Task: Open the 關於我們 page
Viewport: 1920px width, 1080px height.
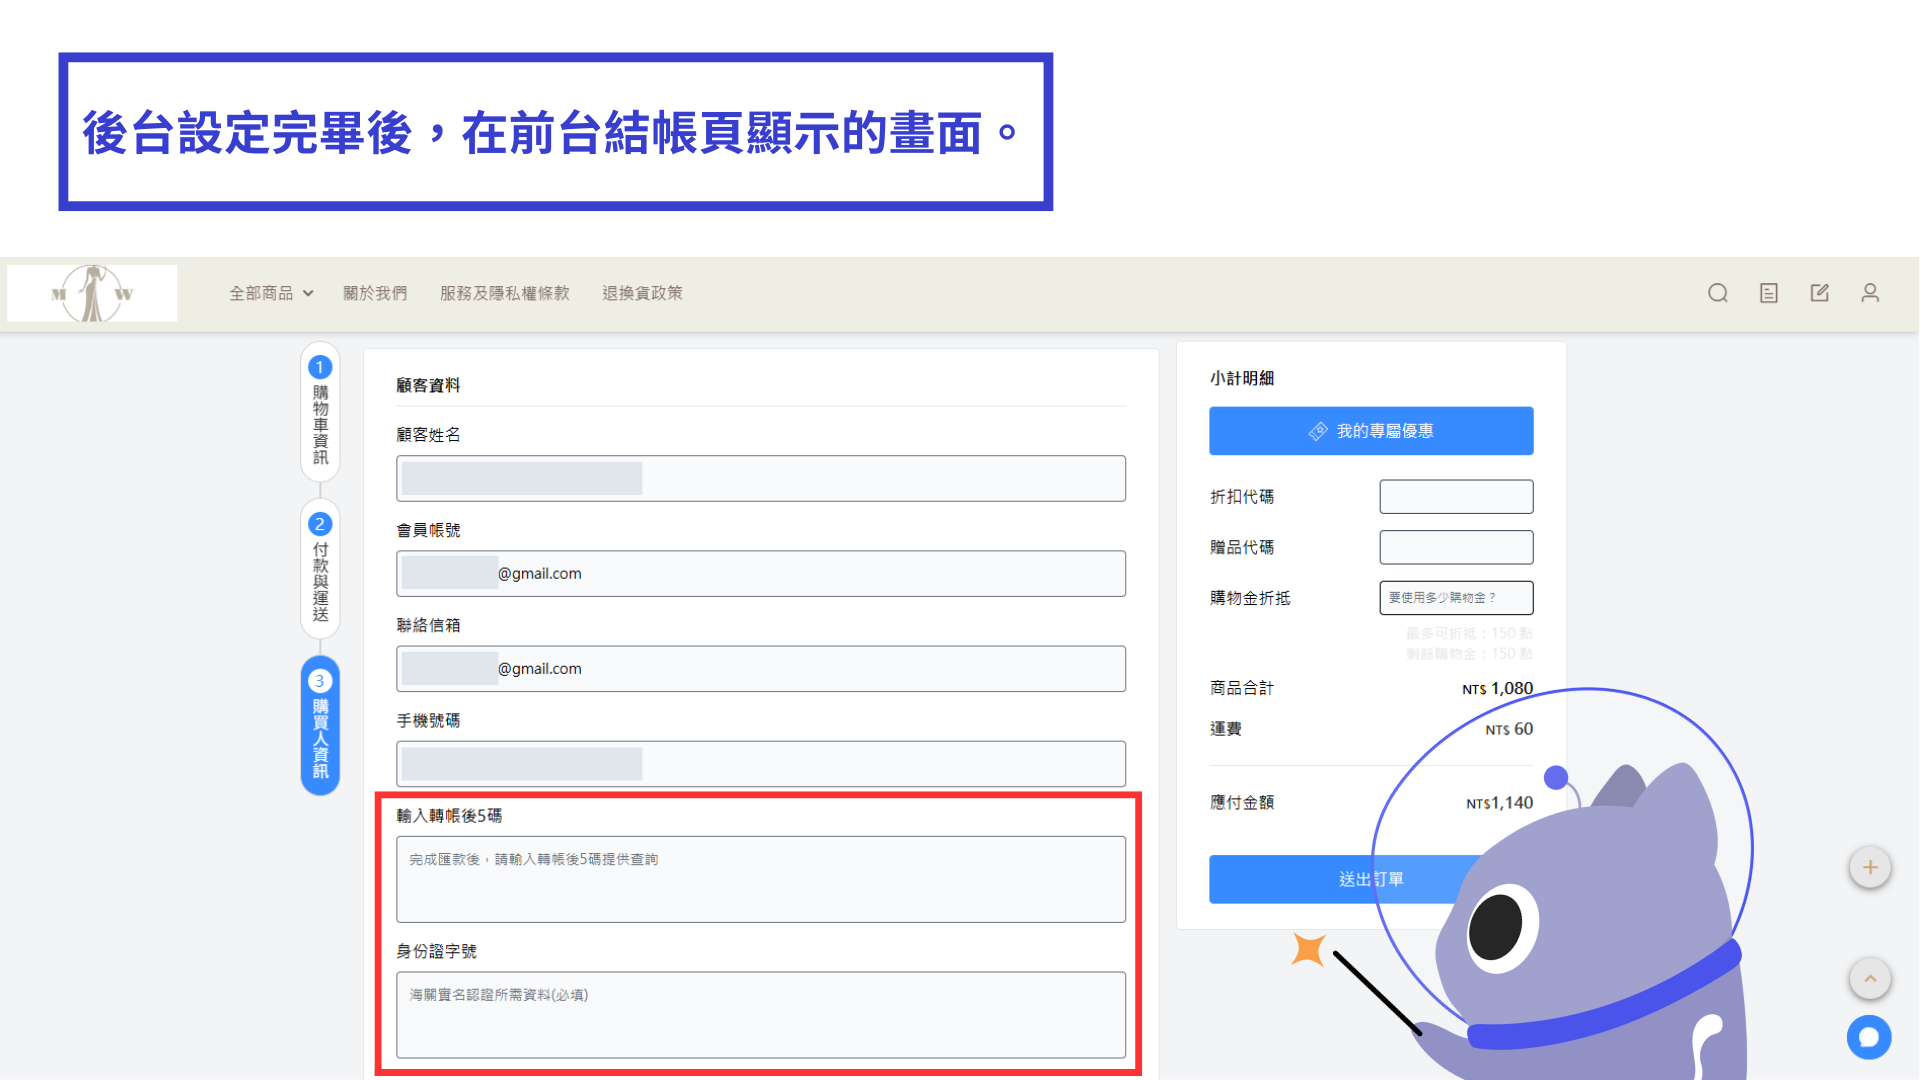Action: (x=375, y=293)
